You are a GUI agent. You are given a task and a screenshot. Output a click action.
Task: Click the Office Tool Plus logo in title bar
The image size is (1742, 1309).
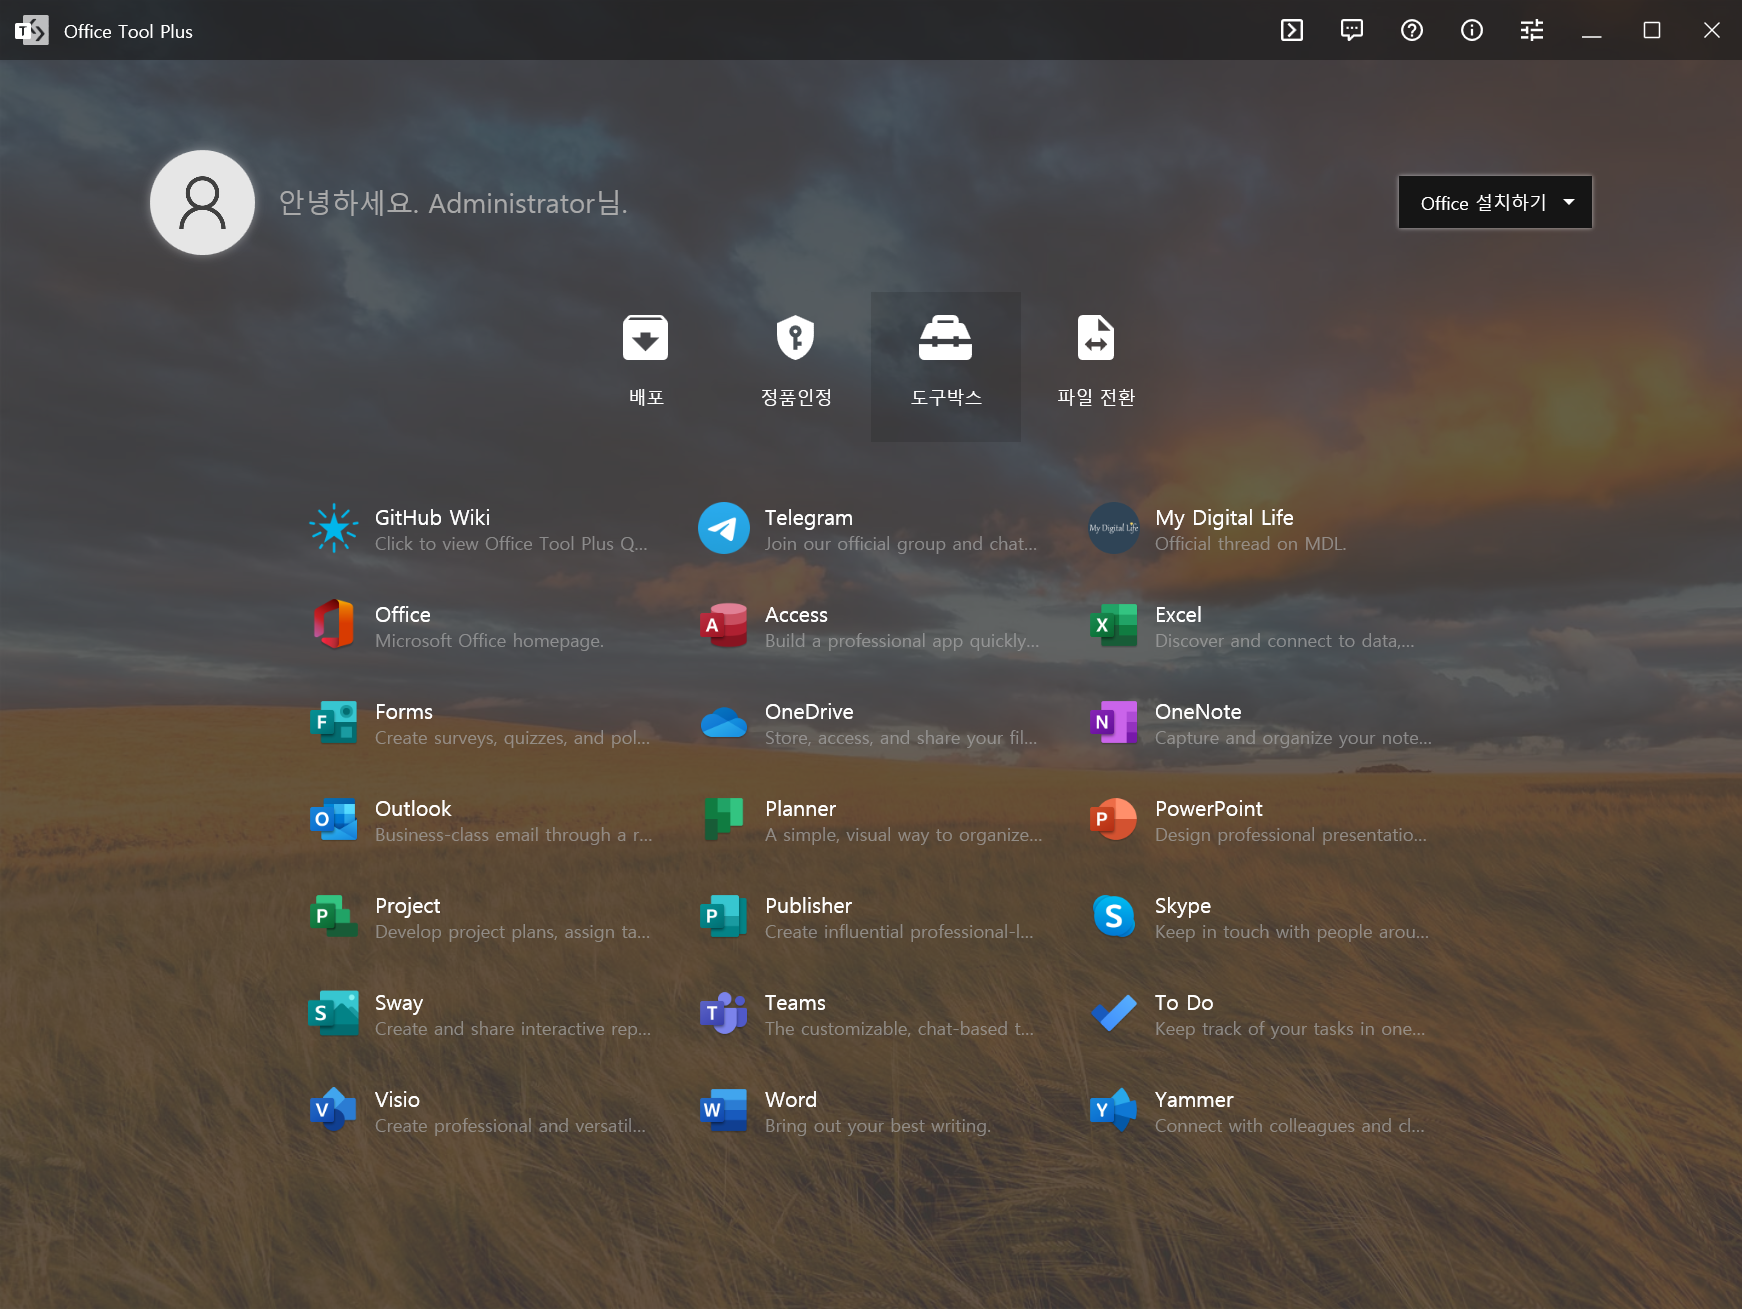tap(31, 30)
